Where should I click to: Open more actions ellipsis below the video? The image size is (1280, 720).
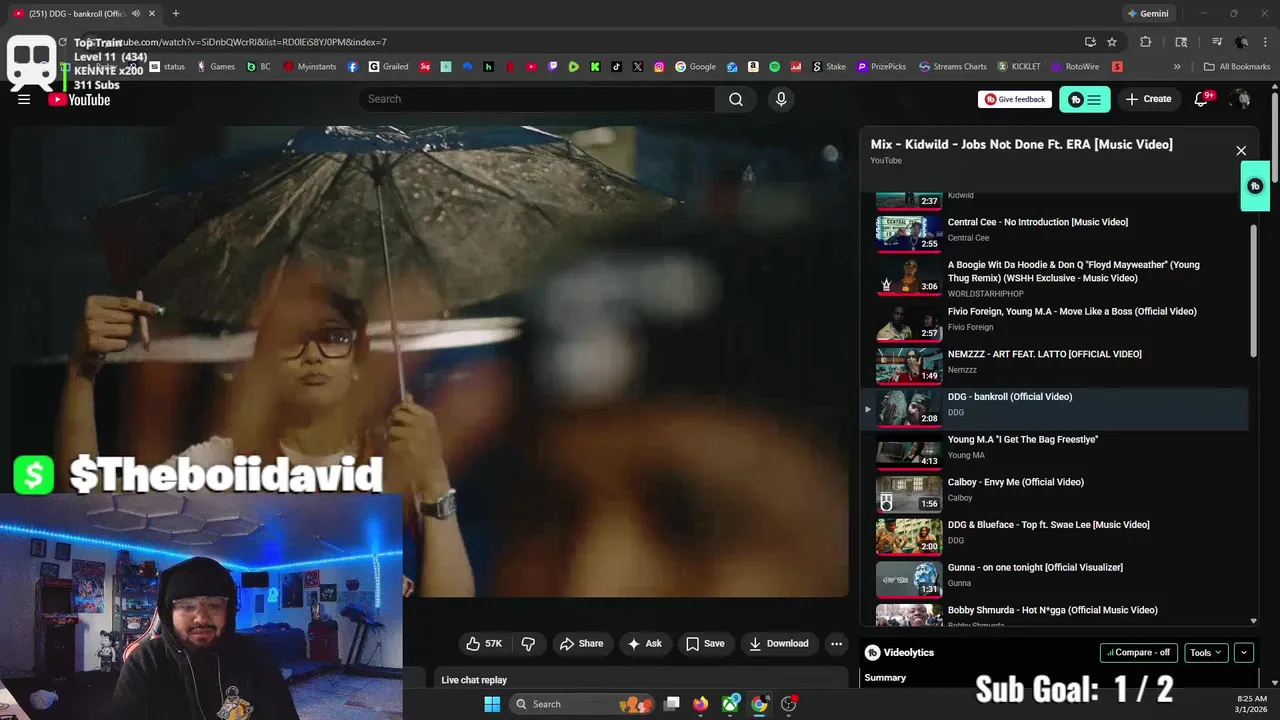point(837,644)
